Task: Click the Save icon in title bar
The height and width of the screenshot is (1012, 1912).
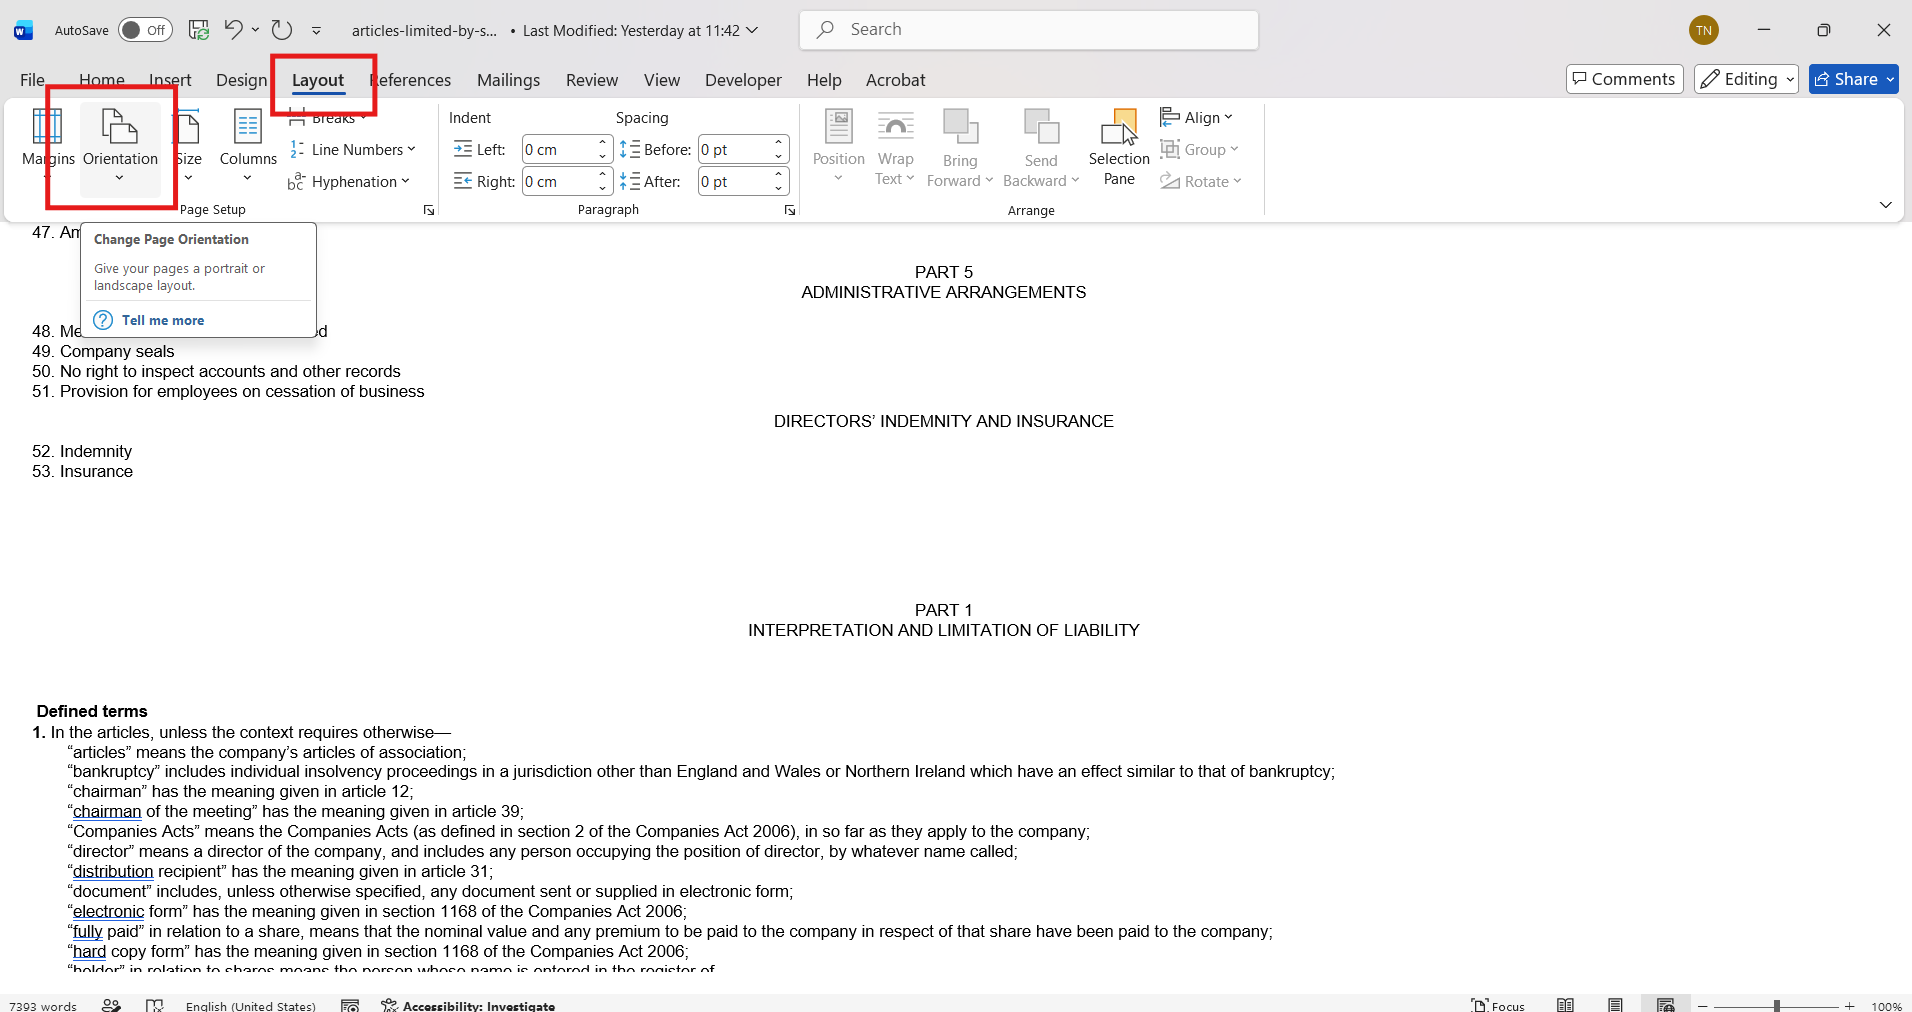Action: [199, 30]
